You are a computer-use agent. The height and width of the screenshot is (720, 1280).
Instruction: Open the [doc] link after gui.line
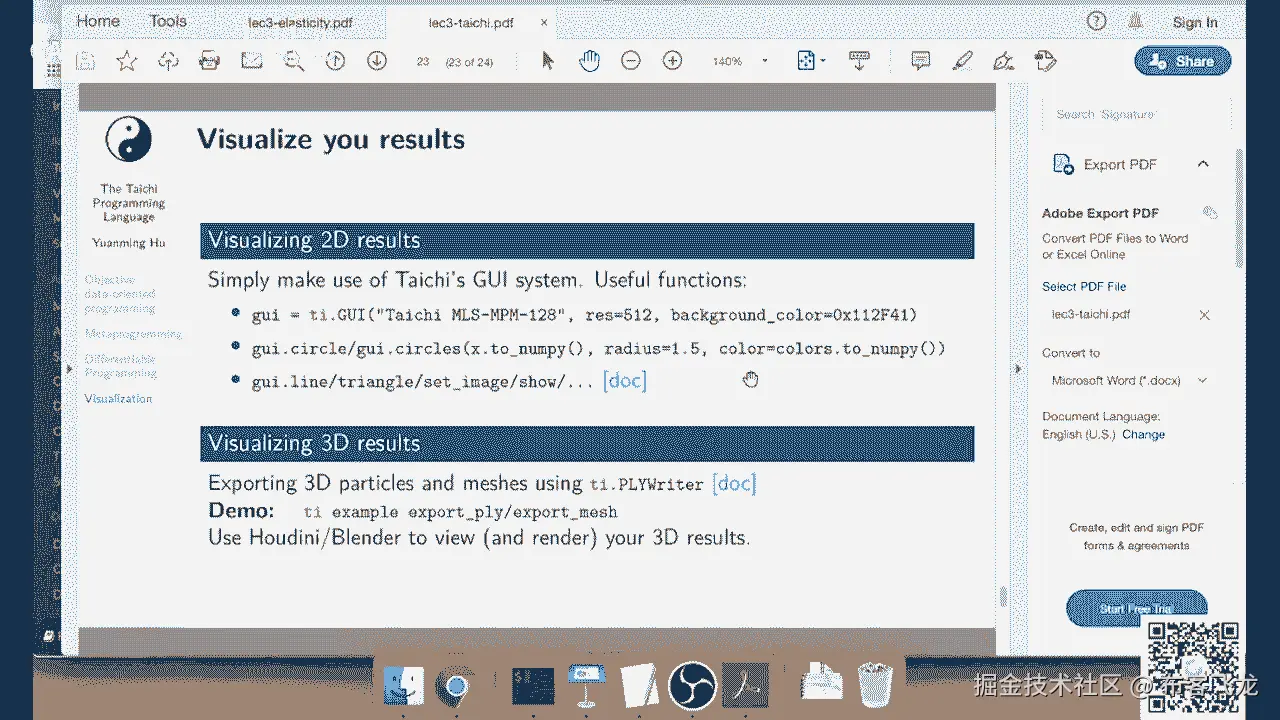click(x=625, y=380)
